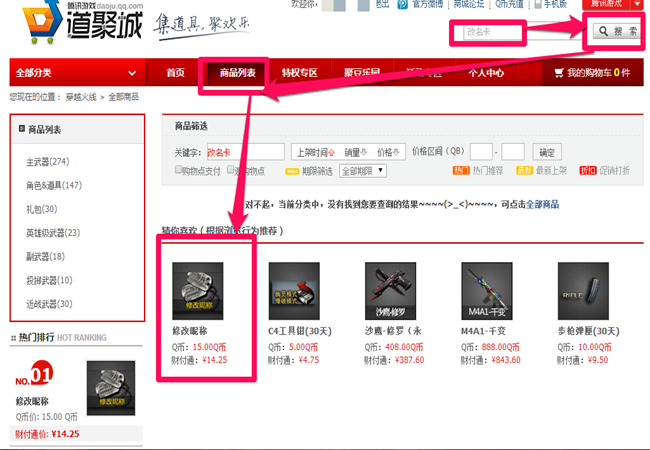This screenshot has width=650, height=450.
Task: Click the M4A1-千变 rifle product image
Action: [487, 291]
